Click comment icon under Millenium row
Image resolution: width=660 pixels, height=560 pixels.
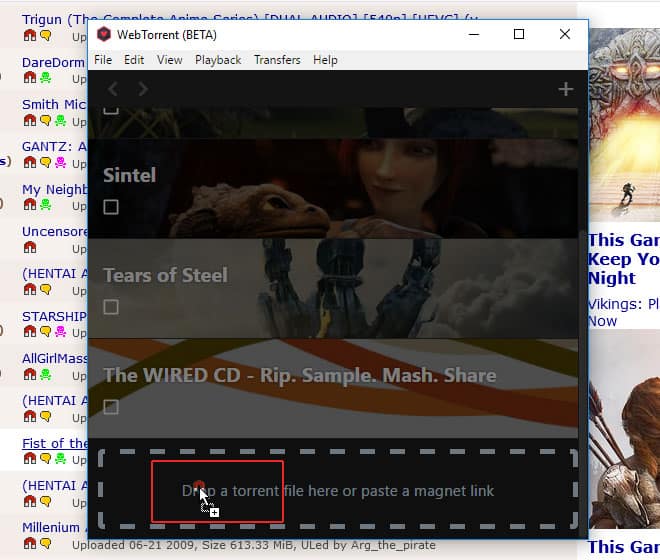45,543
